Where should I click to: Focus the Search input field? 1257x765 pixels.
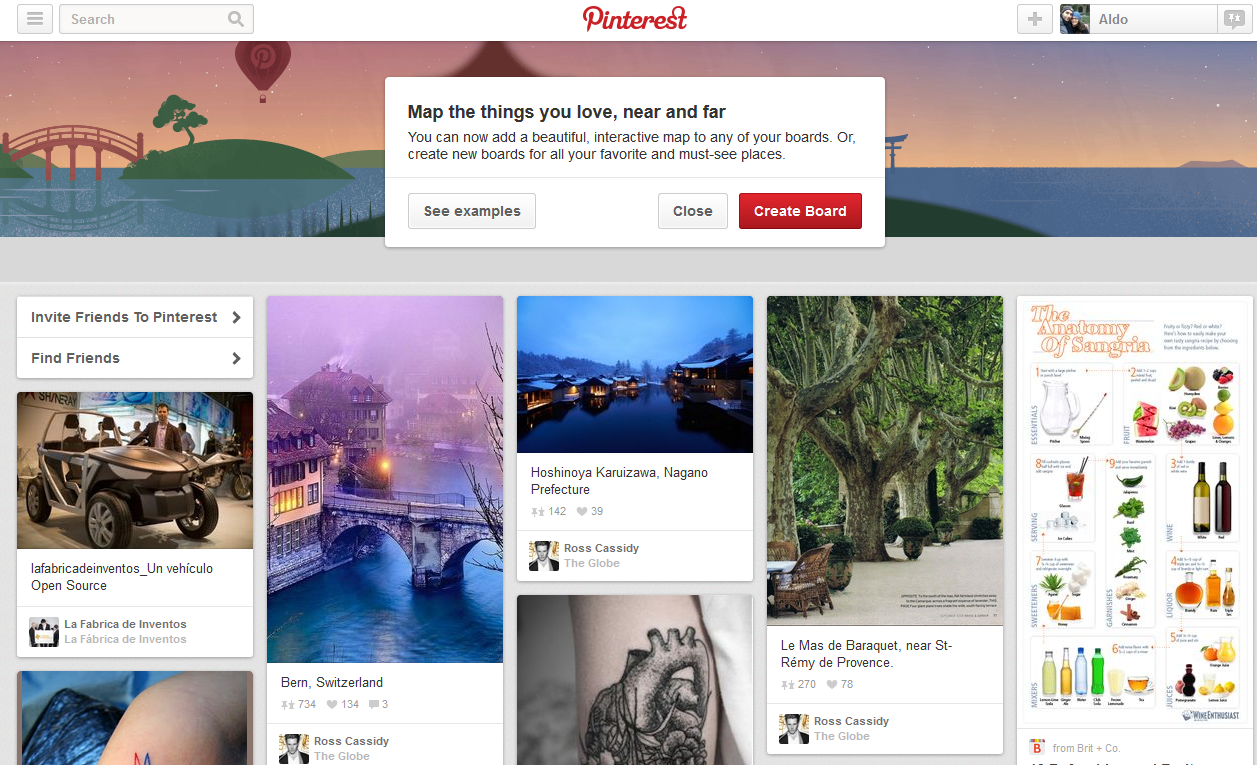[145, 19]
